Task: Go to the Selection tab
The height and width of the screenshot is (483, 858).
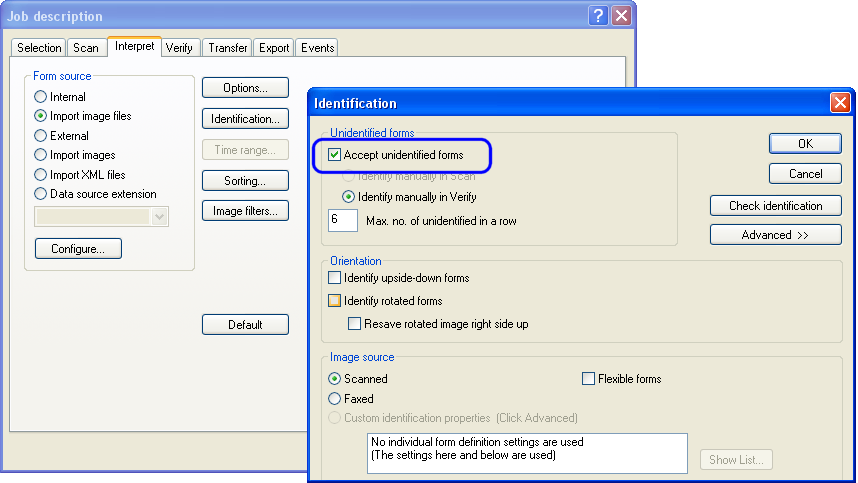Action: [x=39, y=48]
